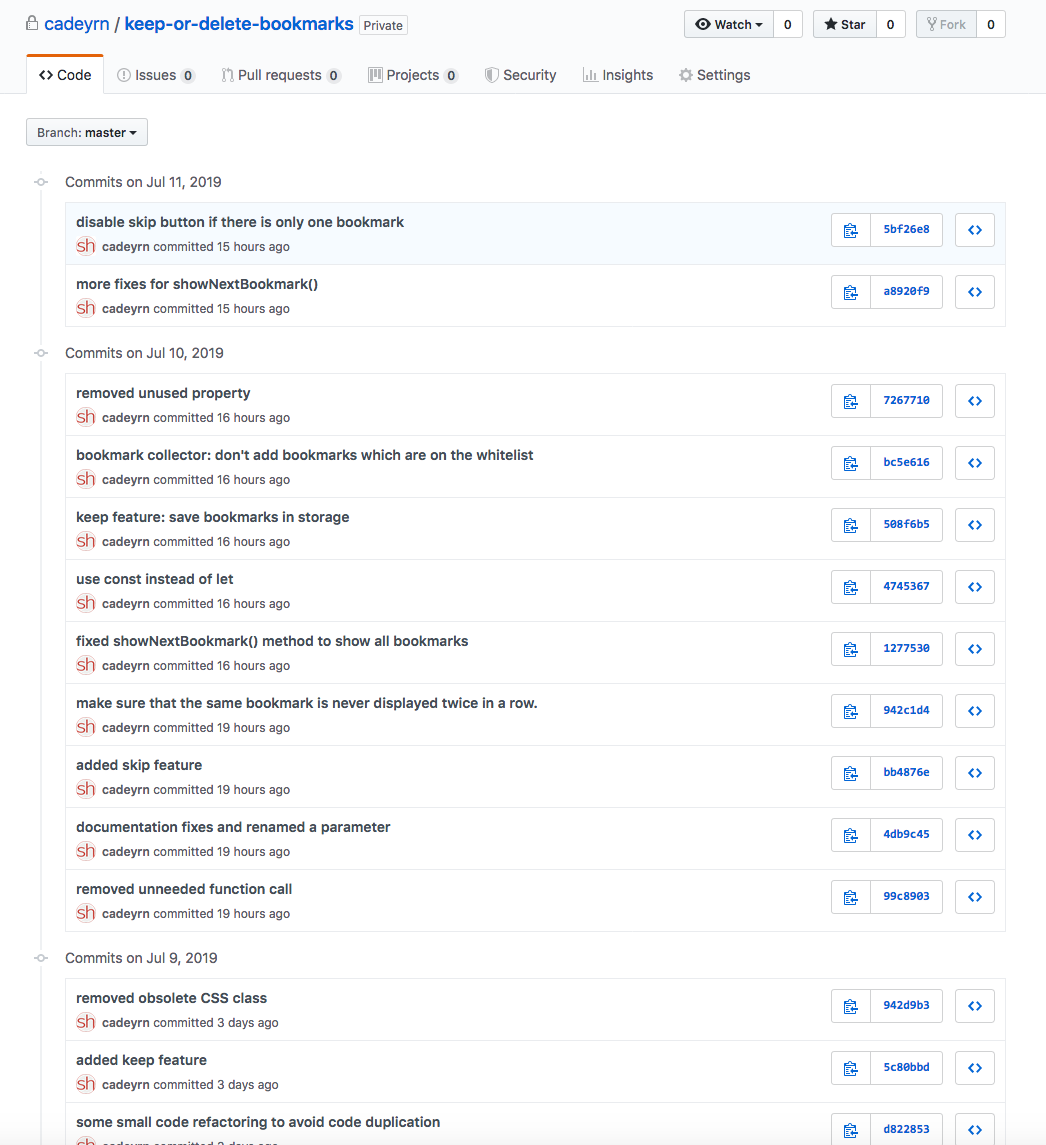Copy full SHA for commit 942c1d4
This screenshot has height=1145, width=1046.
(851, 711)
